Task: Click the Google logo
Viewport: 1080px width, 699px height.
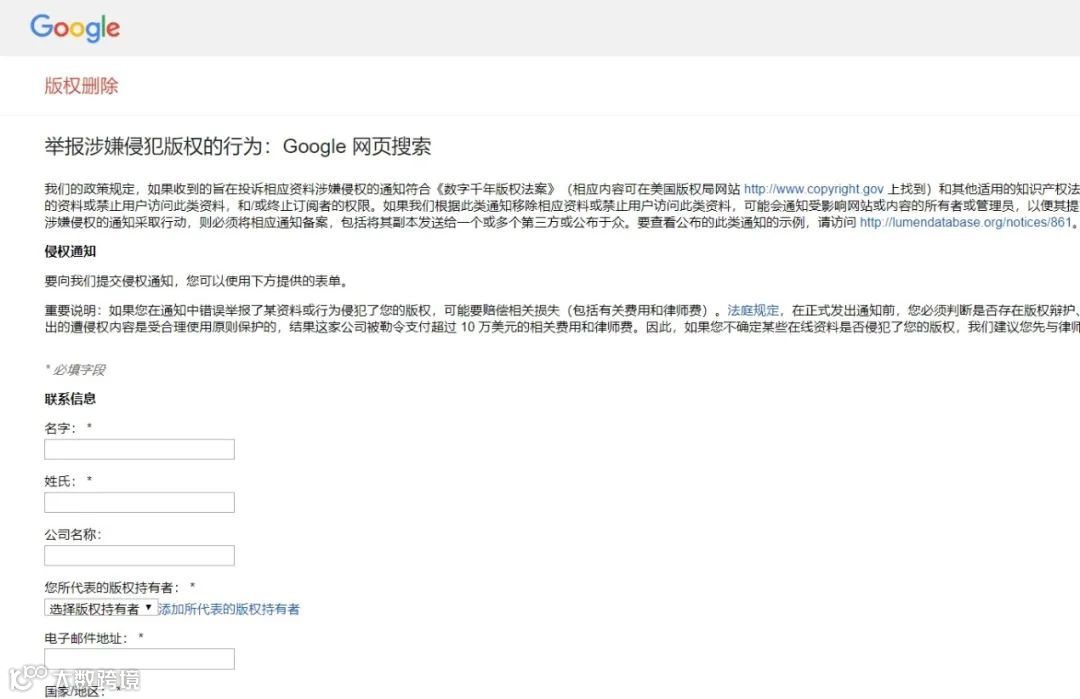Action: tap(75, 28)
